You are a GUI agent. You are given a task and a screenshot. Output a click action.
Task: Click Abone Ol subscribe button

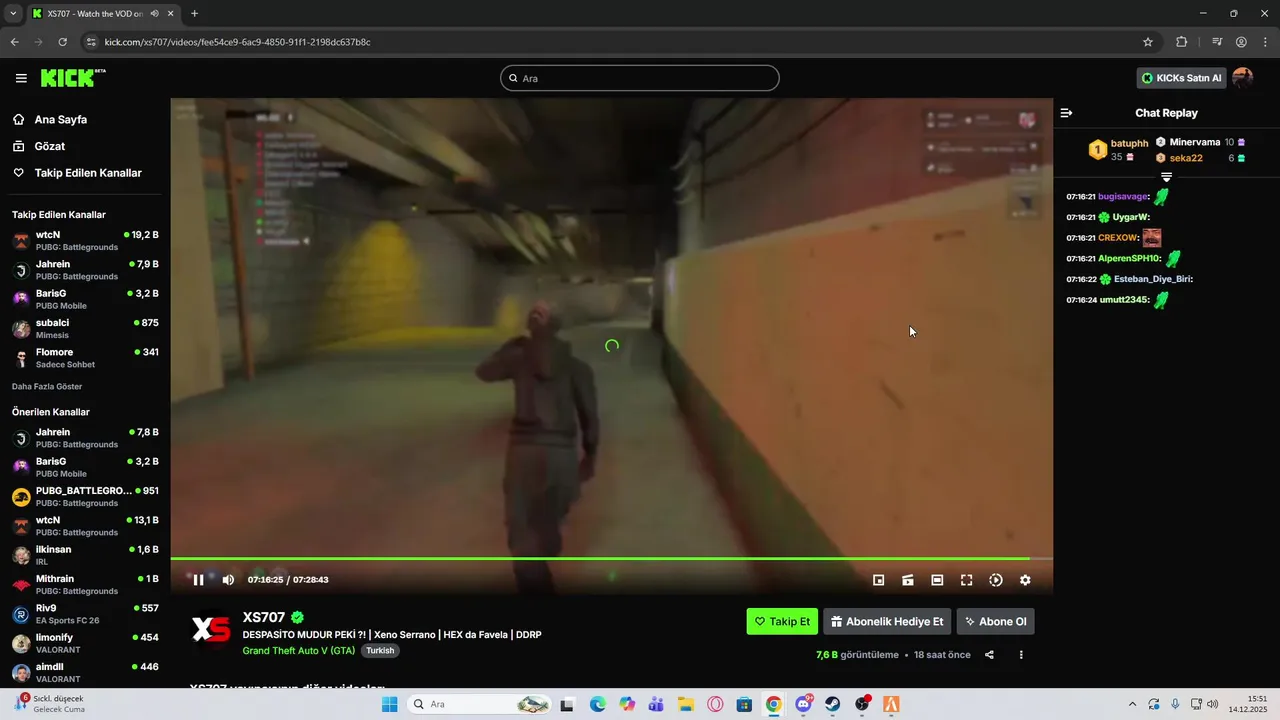click(995, 621)
